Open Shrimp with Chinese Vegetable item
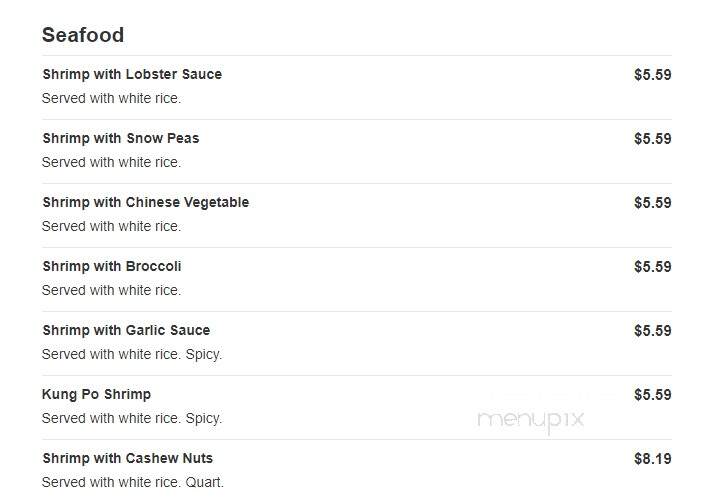This screenshot has height=502, width=710. coord(146,202)
